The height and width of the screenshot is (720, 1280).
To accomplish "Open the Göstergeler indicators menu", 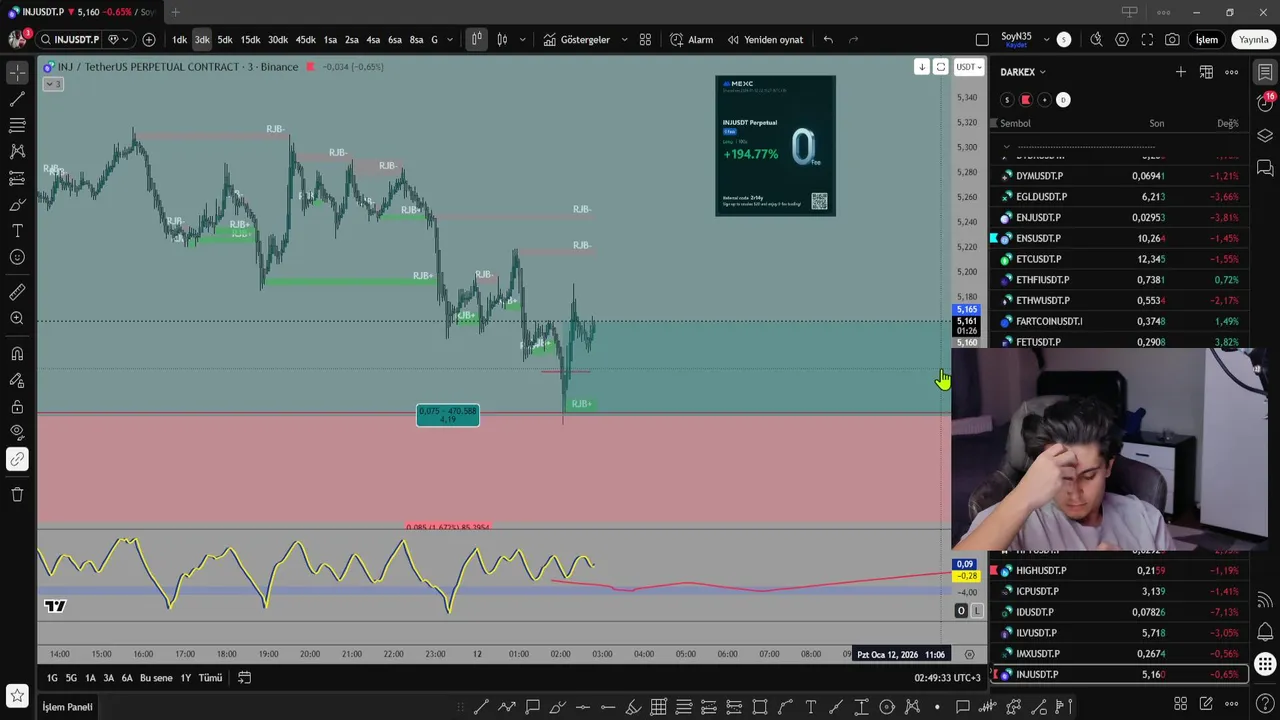I will pyautogui.click(x=577, y=40).
